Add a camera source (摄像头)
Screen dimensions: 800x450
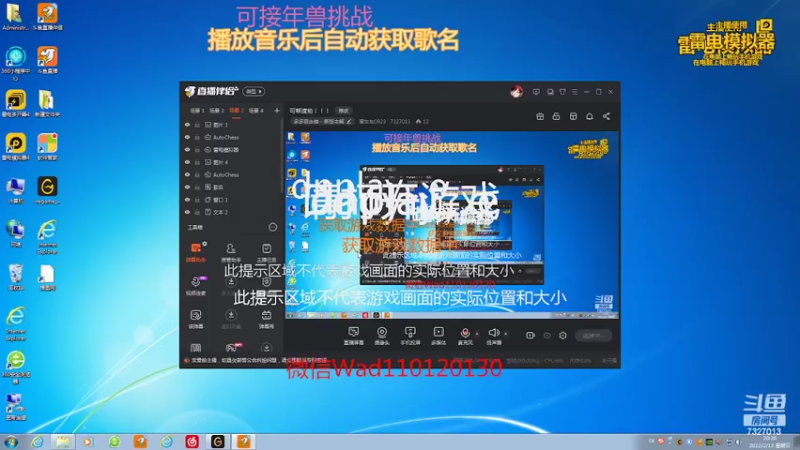(382, 332)
